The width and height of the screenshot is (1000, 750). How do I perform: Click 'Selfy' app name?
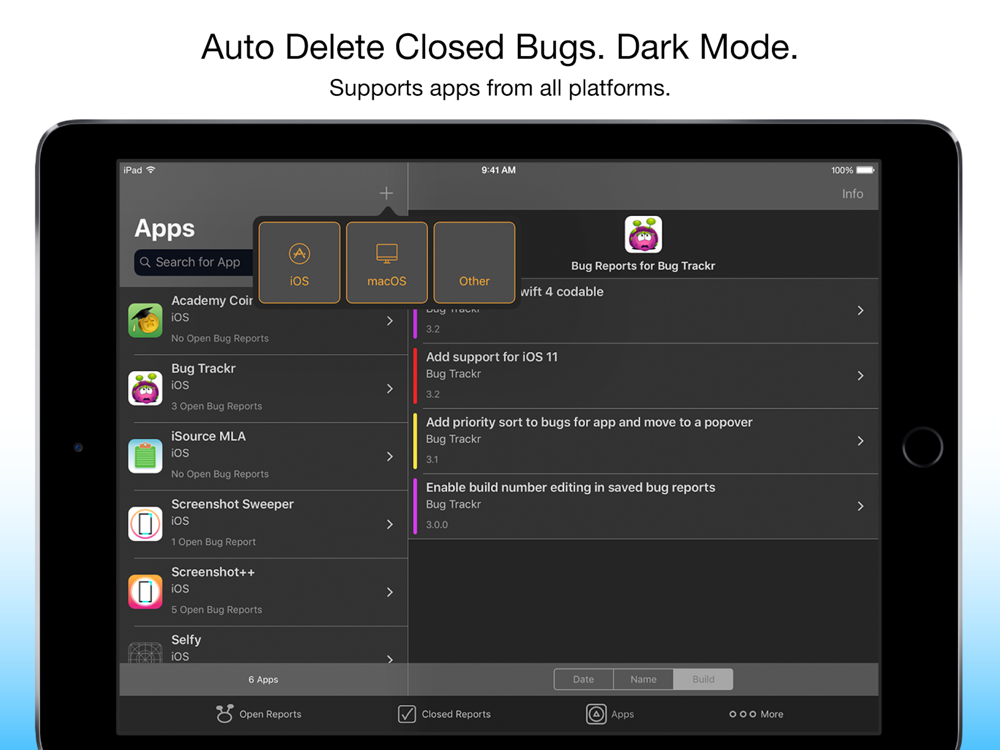(x=186, y=640)
